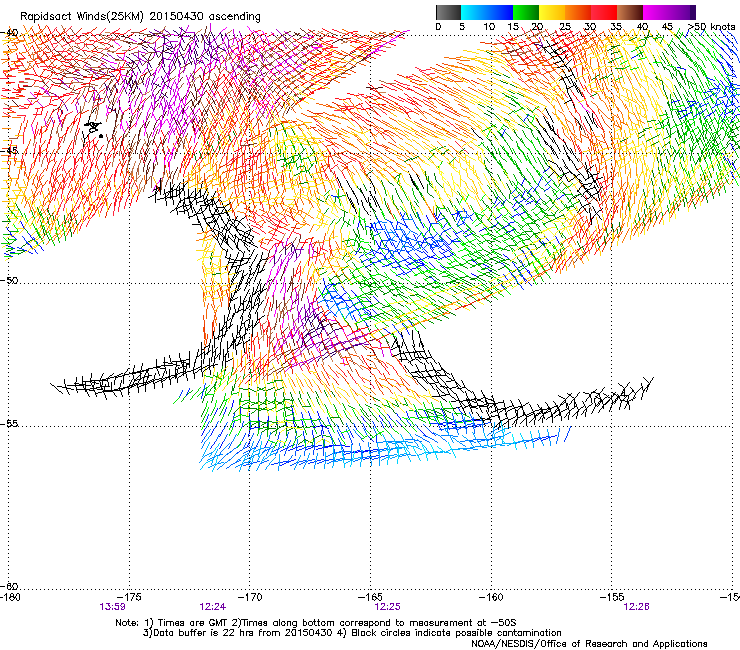This screenshot has width=740, height=650.
Task: Click the 12:26 swath time label
Action: (x=636, y=607)
